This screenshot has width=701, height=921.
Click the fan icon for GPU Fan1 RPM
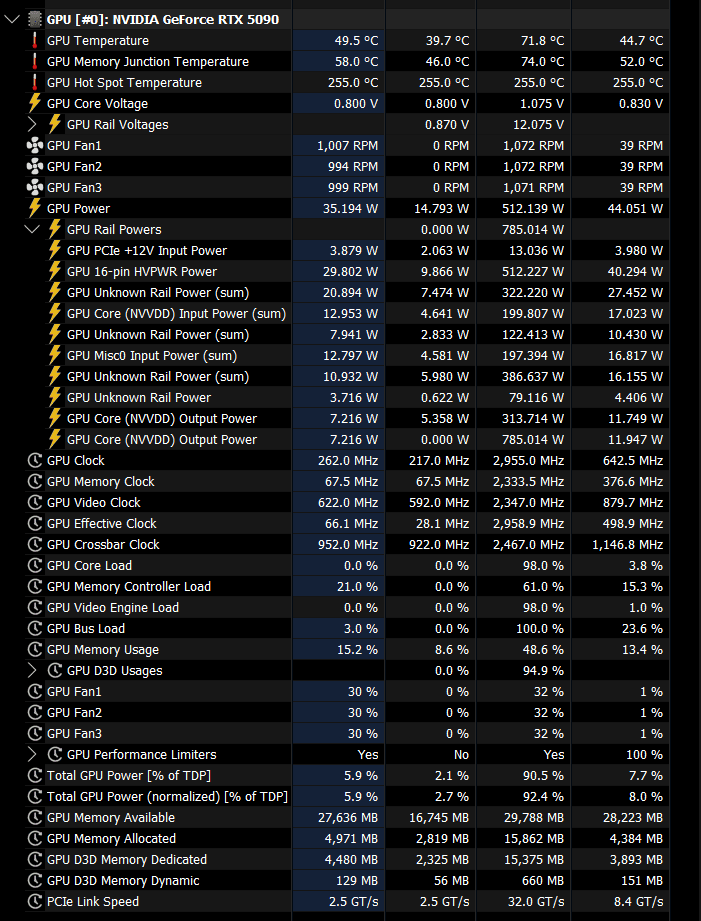click(x=35, y=146)
